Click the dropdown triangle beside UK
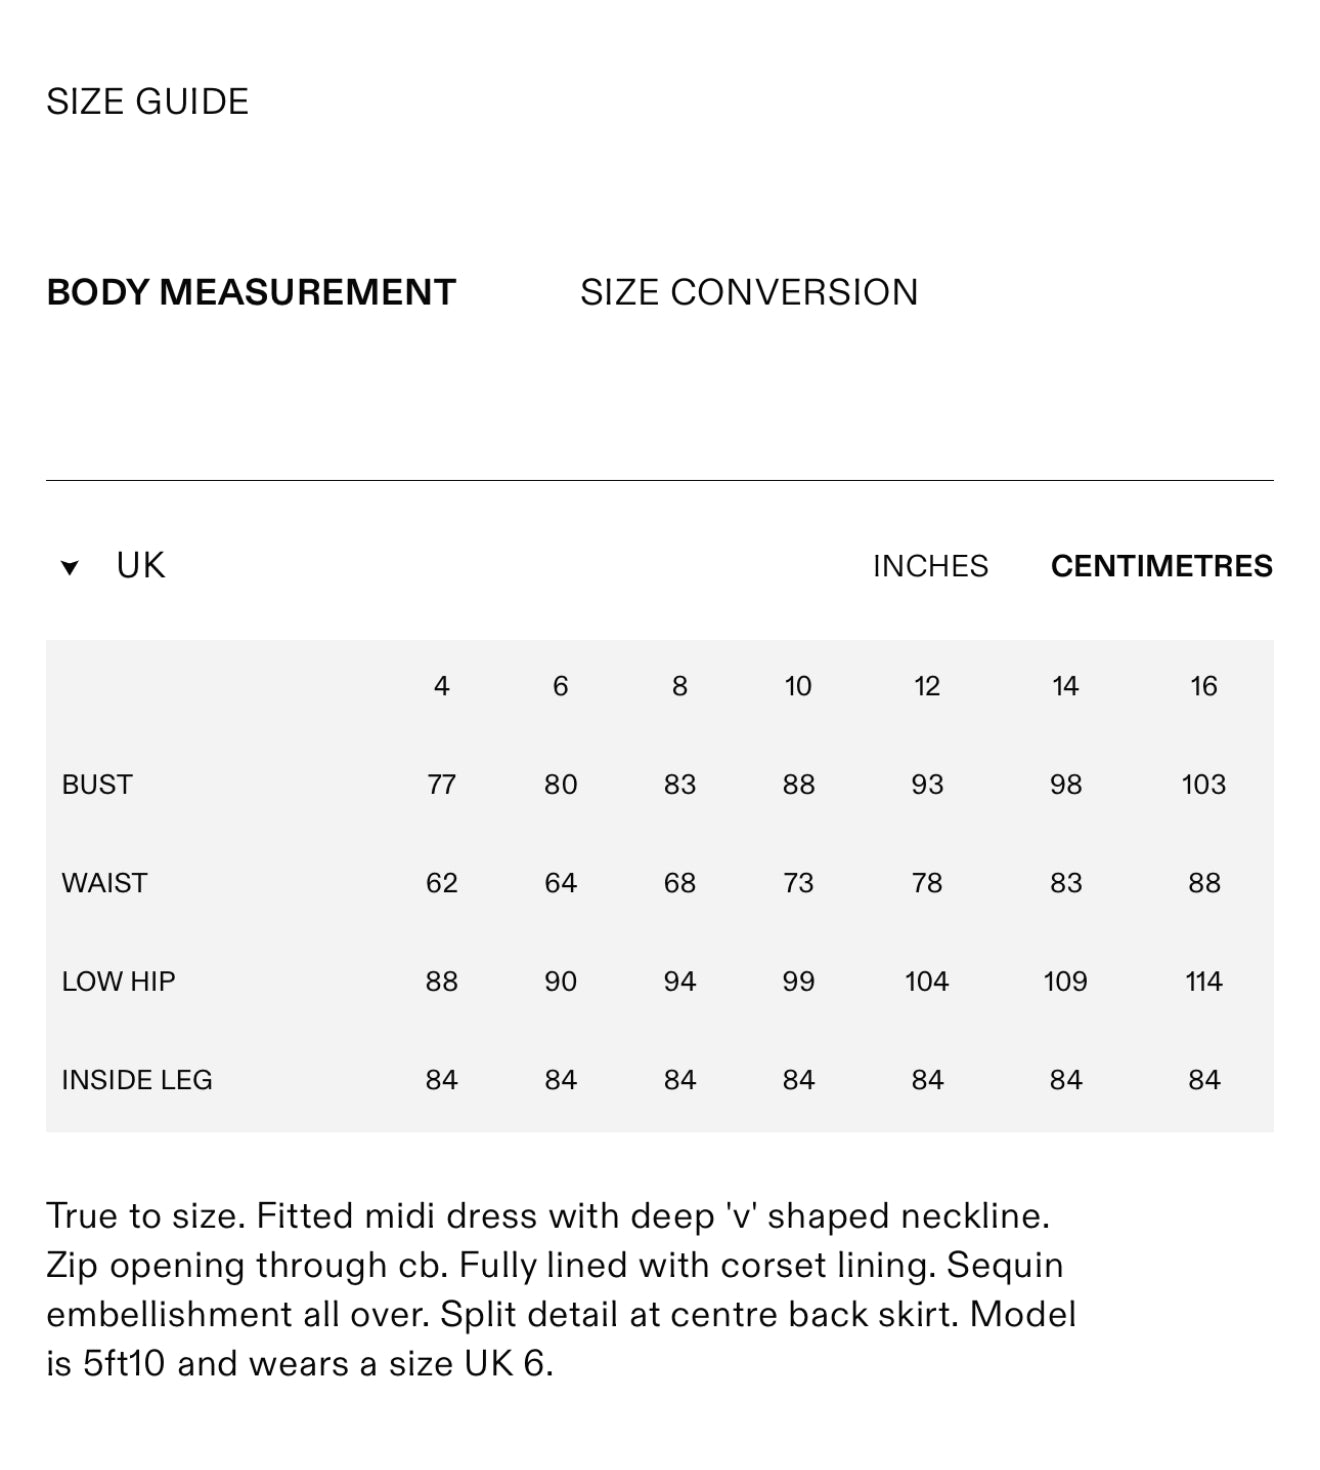Screen dimensions: 1320x1470 pyautogui.click(x=69, y=568)
